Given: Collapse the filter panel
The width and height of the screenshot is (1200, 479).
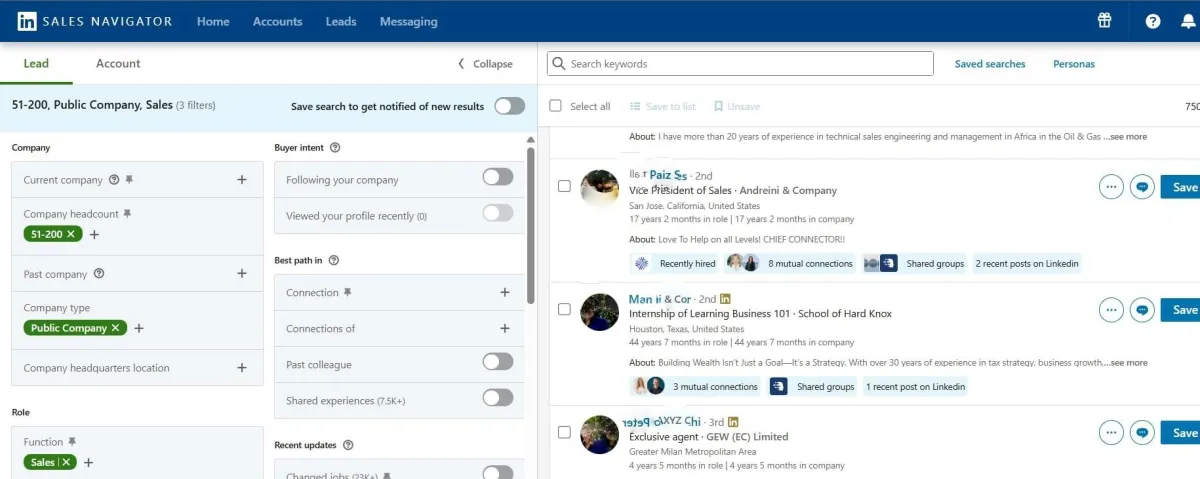Looking at the screenshot, I should point(485,64).
